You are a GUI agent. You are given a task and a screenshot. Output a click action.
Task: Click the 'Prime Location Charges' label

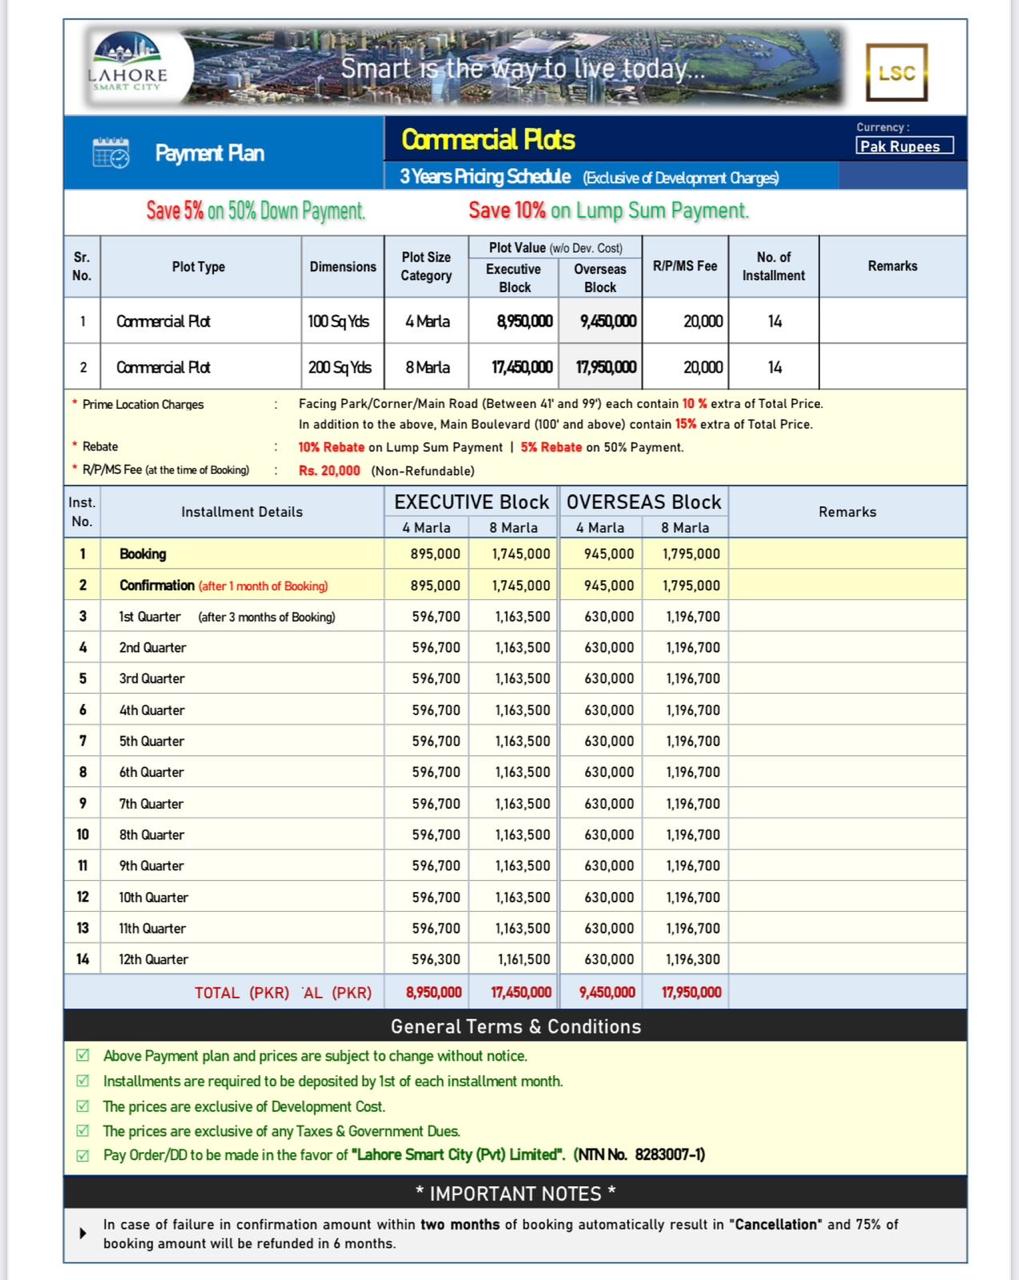[x=143, y=404]
